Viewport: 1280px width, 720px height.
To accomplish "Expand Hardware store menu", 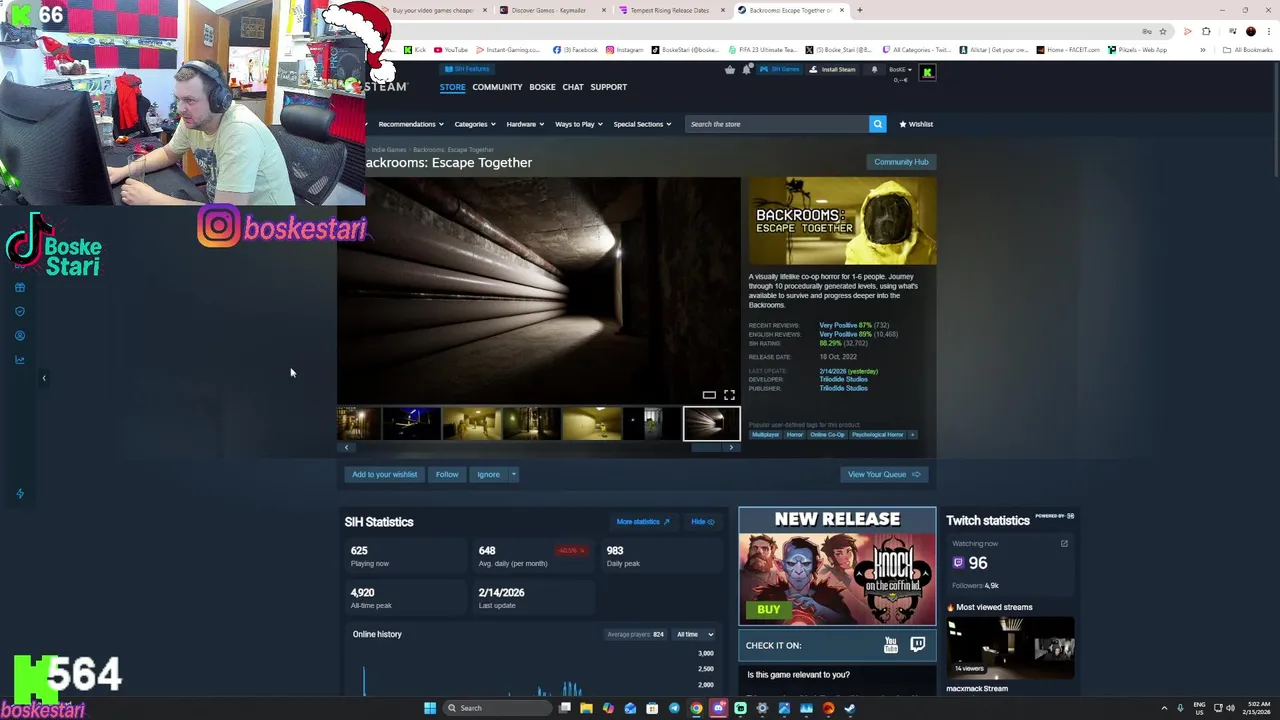I will [x=525, y=124].
